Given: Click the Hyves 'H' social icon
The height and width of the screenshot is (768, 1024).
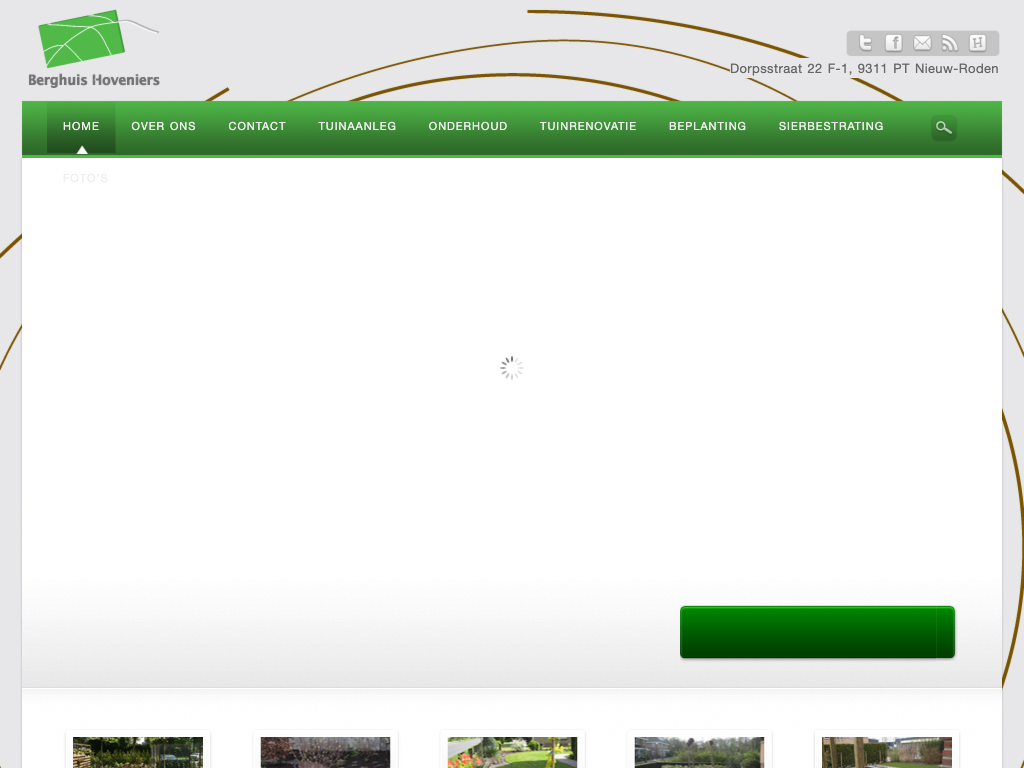Looking at the screenshot, I should pos(978,43).
